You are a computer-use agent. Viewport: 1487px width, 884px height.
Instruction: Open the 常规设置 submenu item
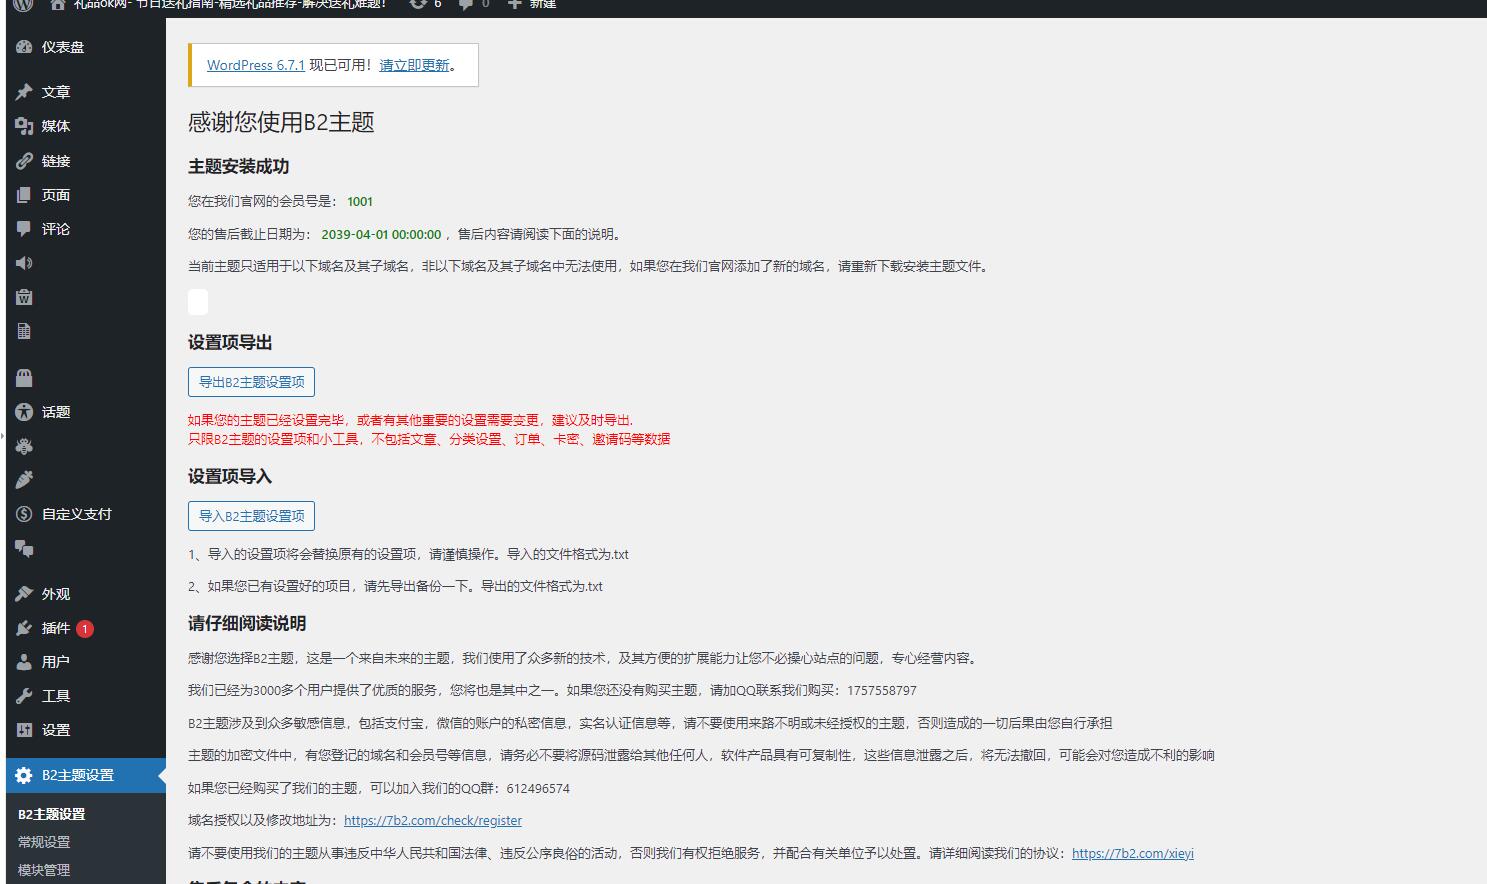44,841
